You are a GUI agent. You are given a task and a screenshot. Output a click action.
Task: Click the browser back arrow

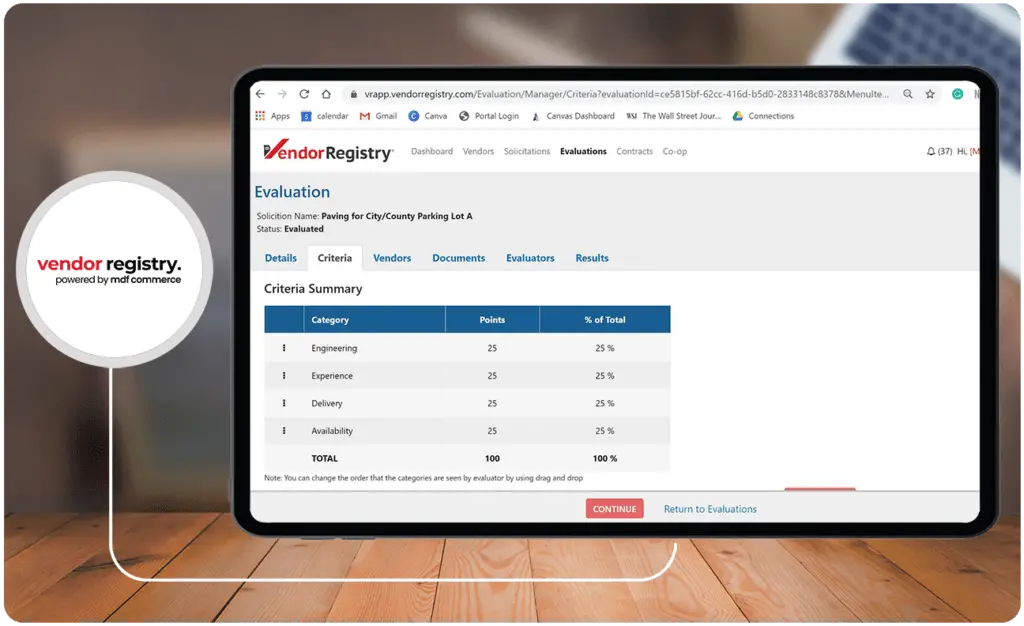point(260,94)
